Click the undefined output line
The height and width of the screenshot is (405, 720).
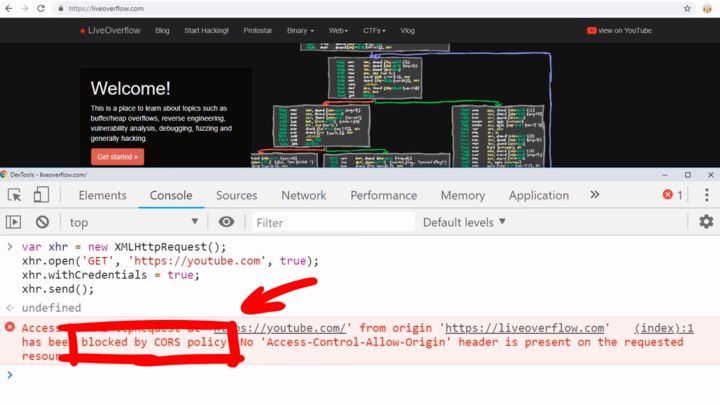tap(51, 308)
